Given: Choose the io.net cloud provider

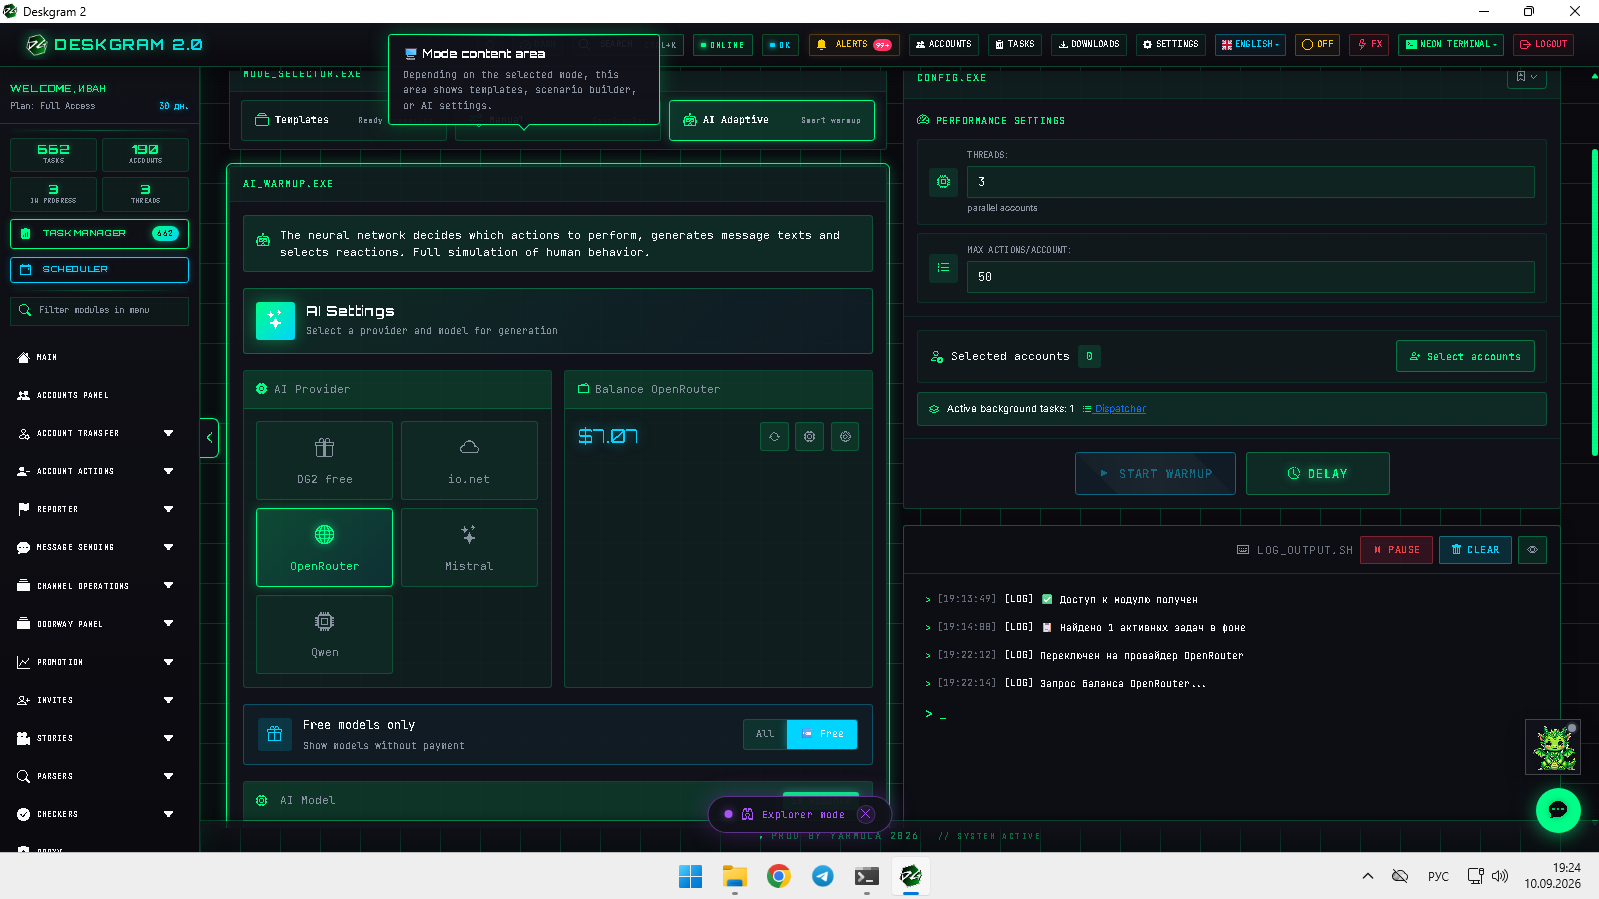Looking at the screenshot, I should point(469,460).
